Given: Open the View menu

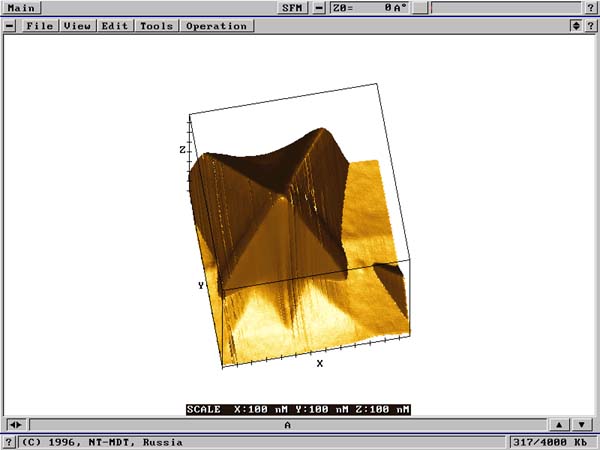Looking at the screenshot, I should tap(78, 26).
